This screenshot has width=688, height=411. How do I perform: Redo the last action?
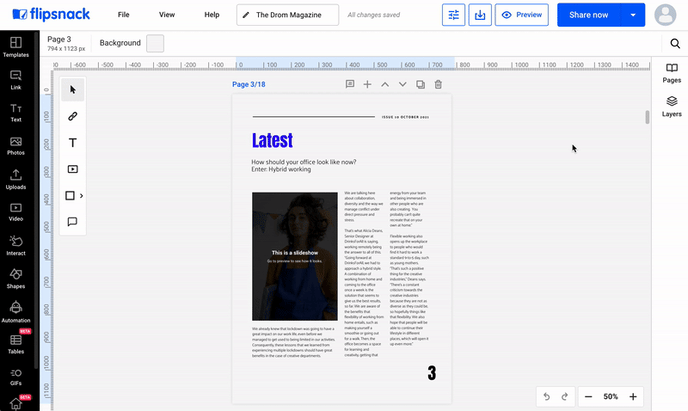tap(564, 397)
